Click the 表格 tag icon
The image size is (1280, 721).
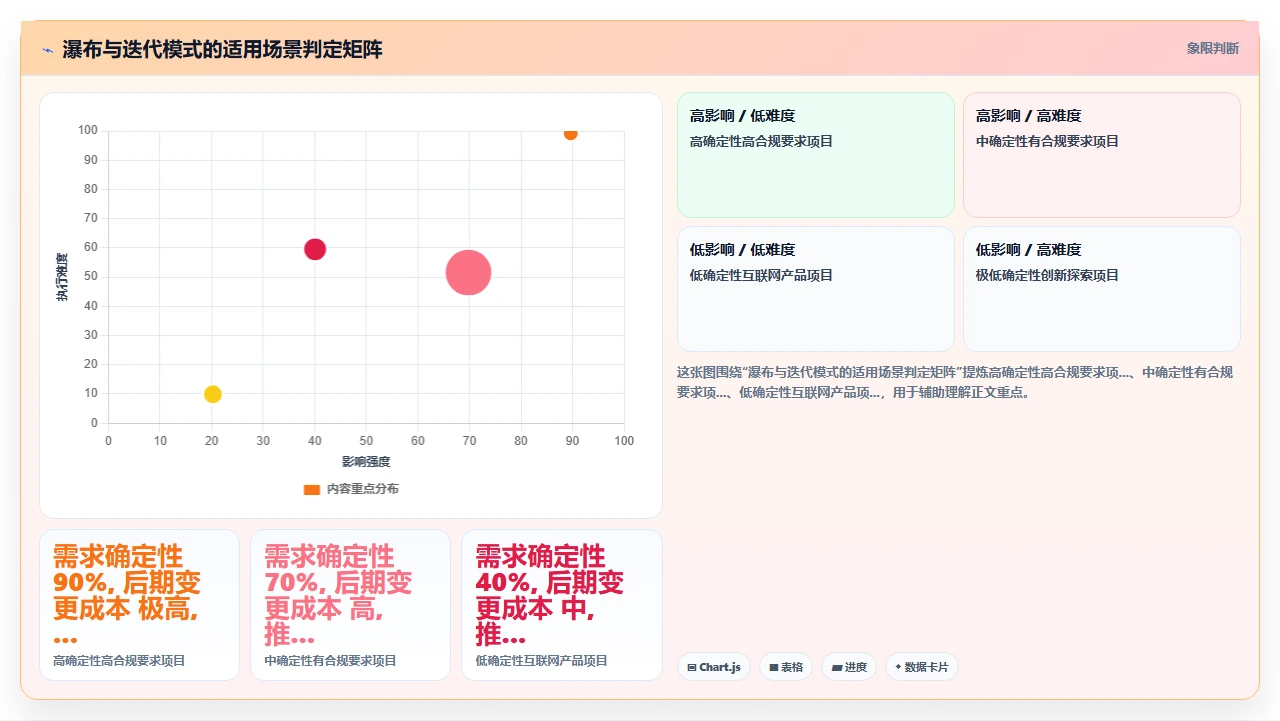click(774, 668)
